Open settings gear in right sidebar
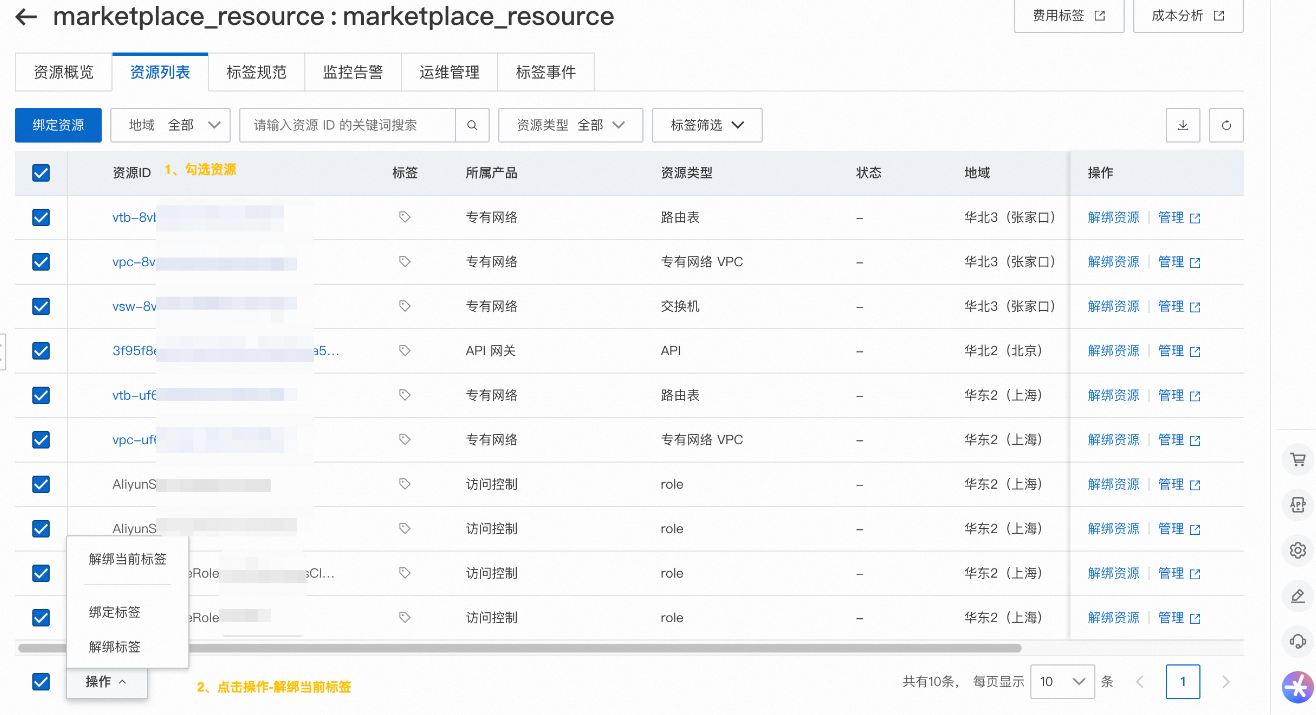This screenshot has height=715, width=1316. [1298, 550]
